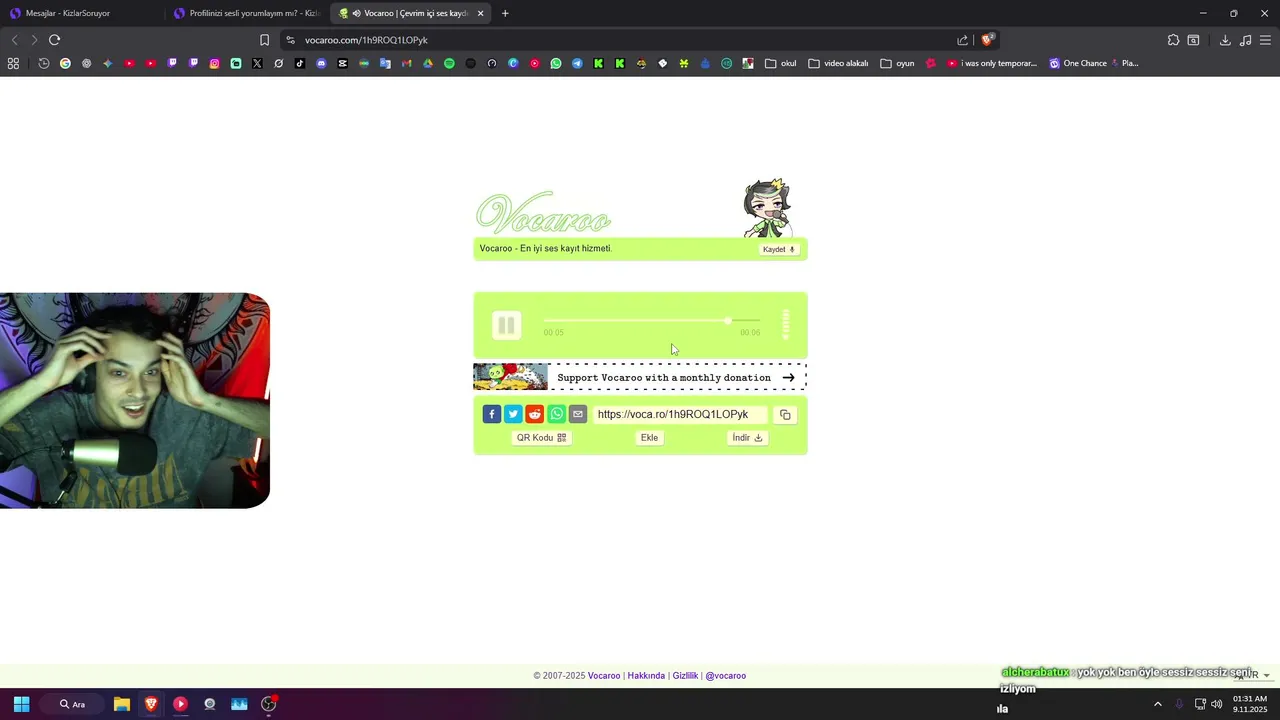Open Instagram bookmark icon

tap(214, 63)
